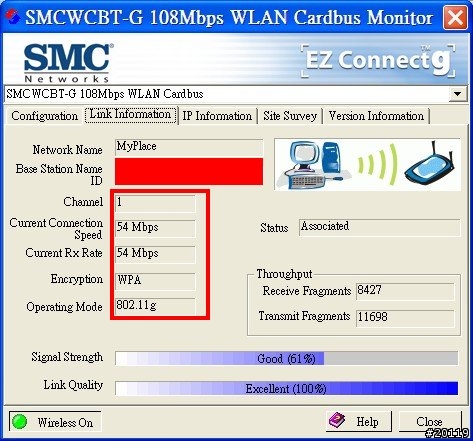Close the window with the X button

click(455, 17)
